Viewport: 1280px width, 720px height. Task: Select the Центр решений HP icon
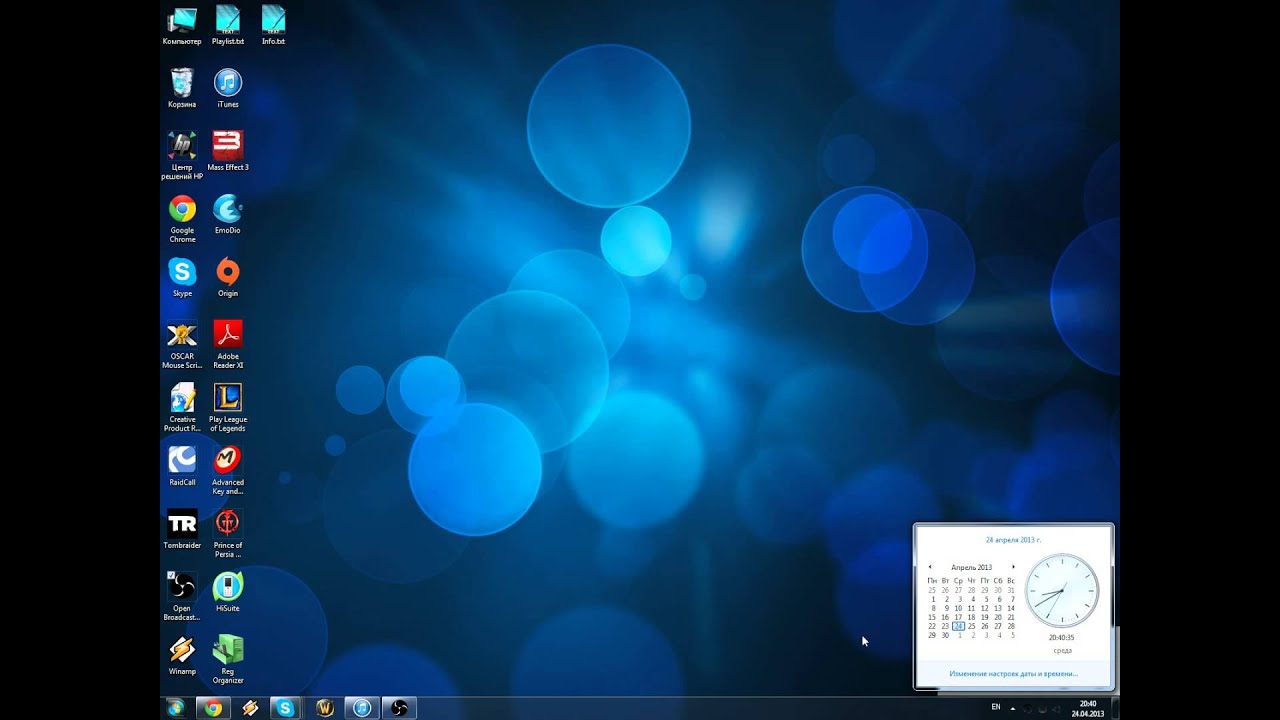coord(182,155)
